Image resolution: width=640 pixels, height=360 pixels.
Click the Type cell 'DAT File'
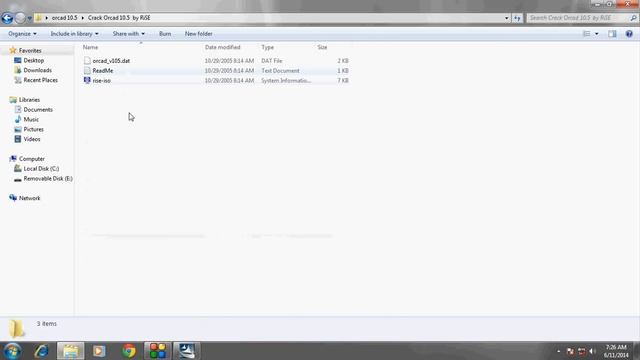[271, 61]
